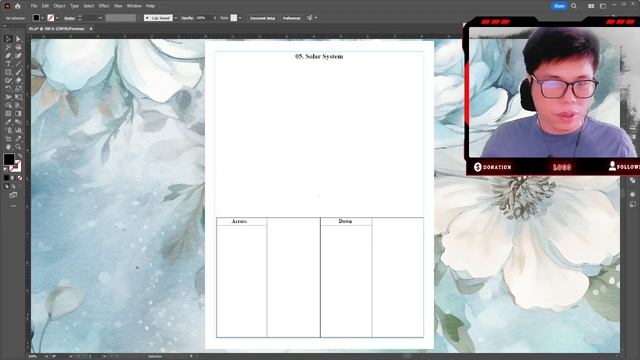Viewport: 640px width, 360px height.
Task: Open the Type menu
Action: [x=74, y=6]
